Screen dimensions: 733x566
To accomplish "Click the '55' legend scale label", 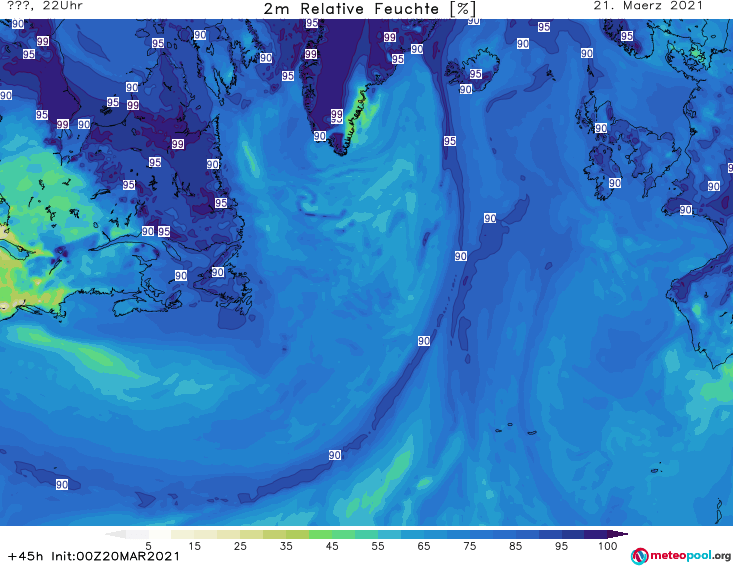I will click(x=378, y=546).
